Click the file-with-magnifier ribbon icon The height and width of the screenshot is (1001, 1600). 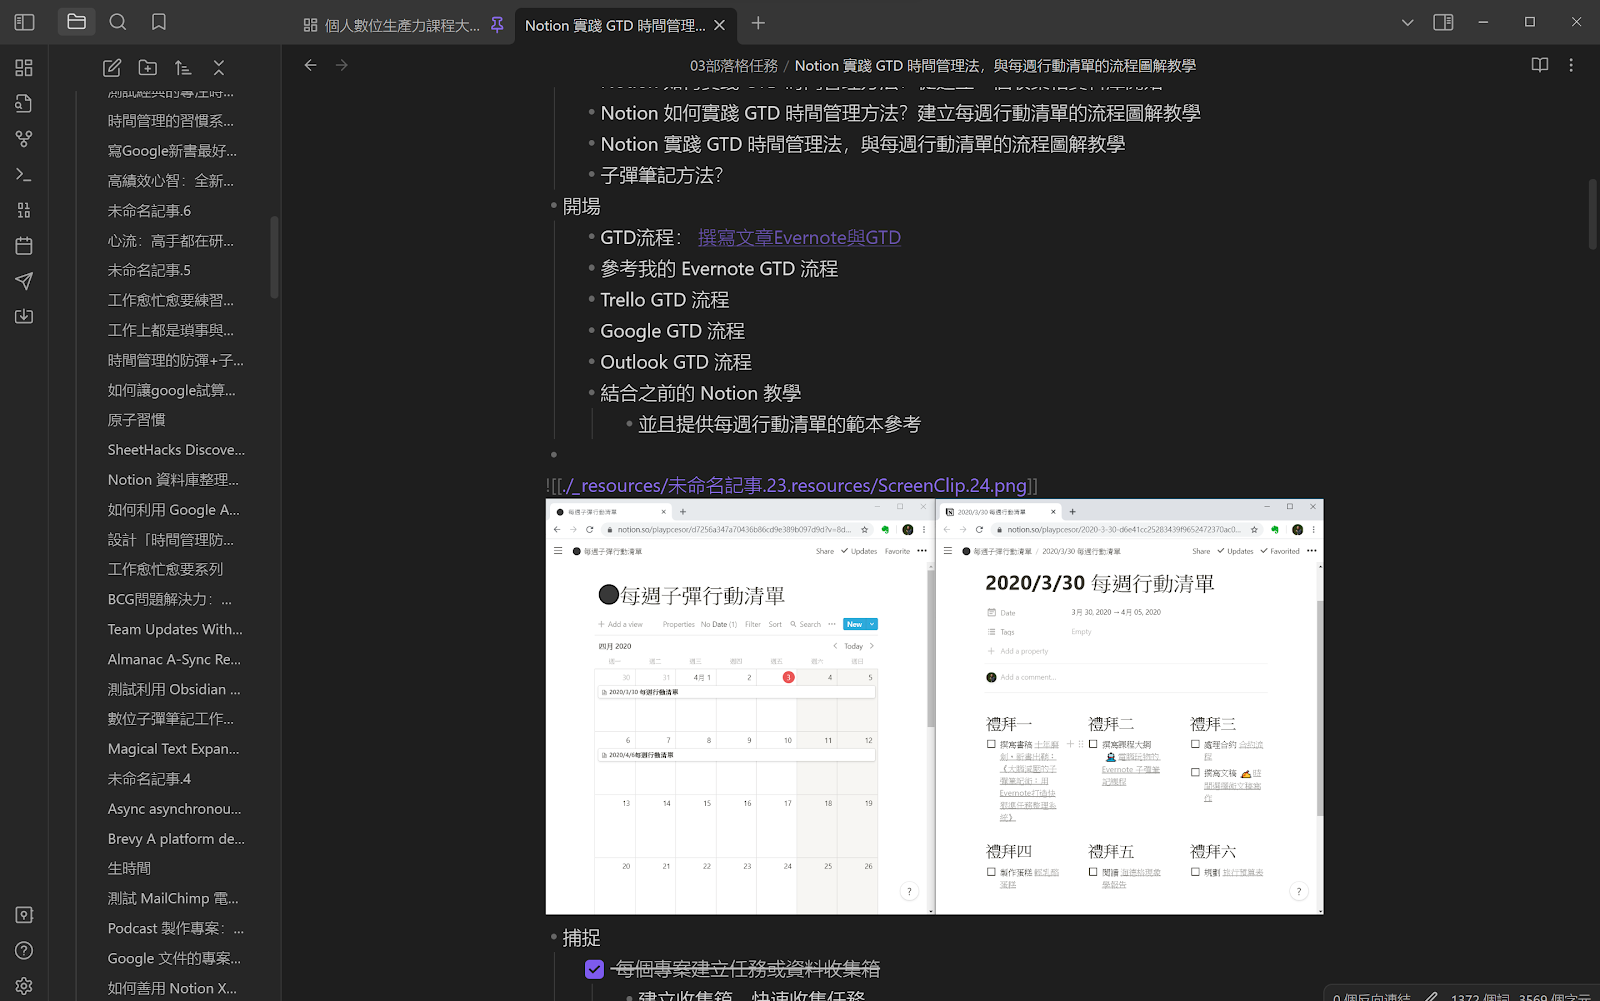pos(24,103)
